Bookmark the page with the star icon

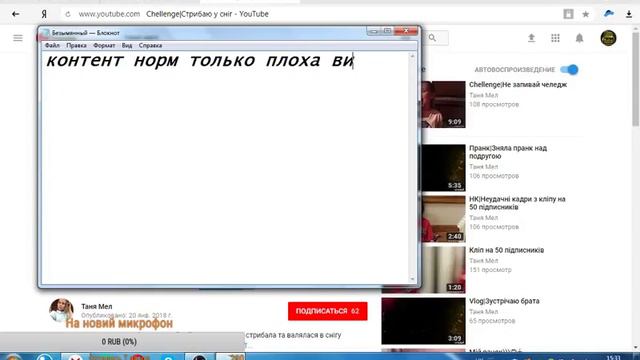point(586,14)
